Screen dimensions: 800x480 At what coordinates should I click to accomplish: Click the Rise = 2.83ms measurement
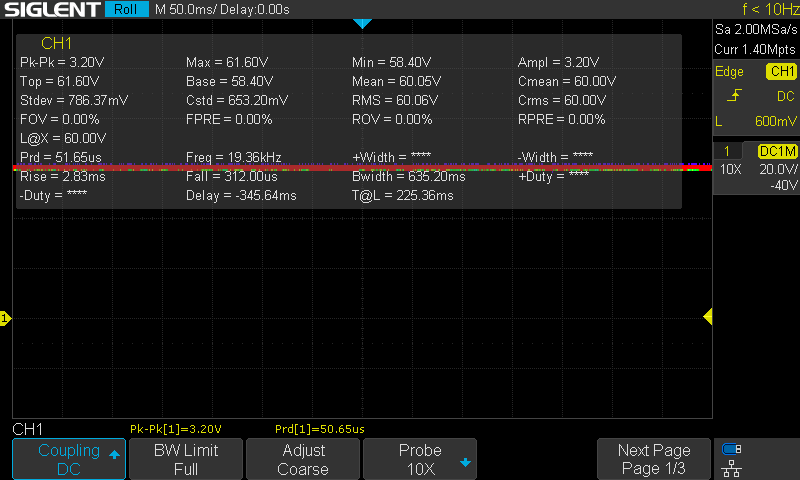pos(63,176)
